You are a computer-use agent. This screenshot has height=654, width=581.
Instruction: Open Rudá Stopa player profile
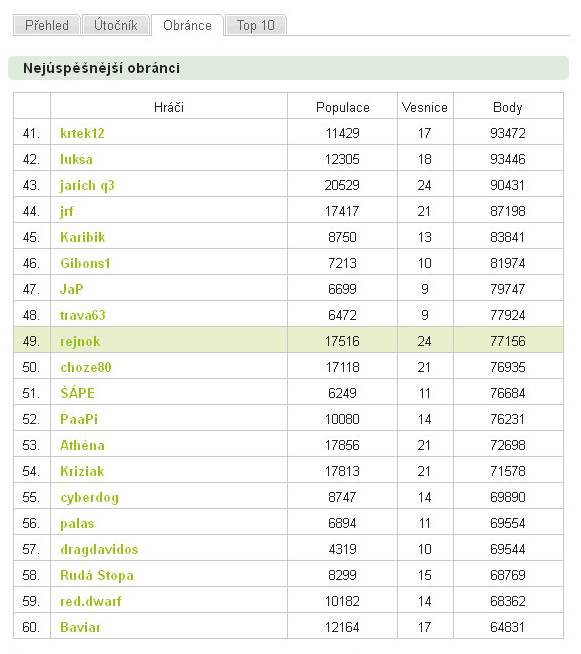97,575
